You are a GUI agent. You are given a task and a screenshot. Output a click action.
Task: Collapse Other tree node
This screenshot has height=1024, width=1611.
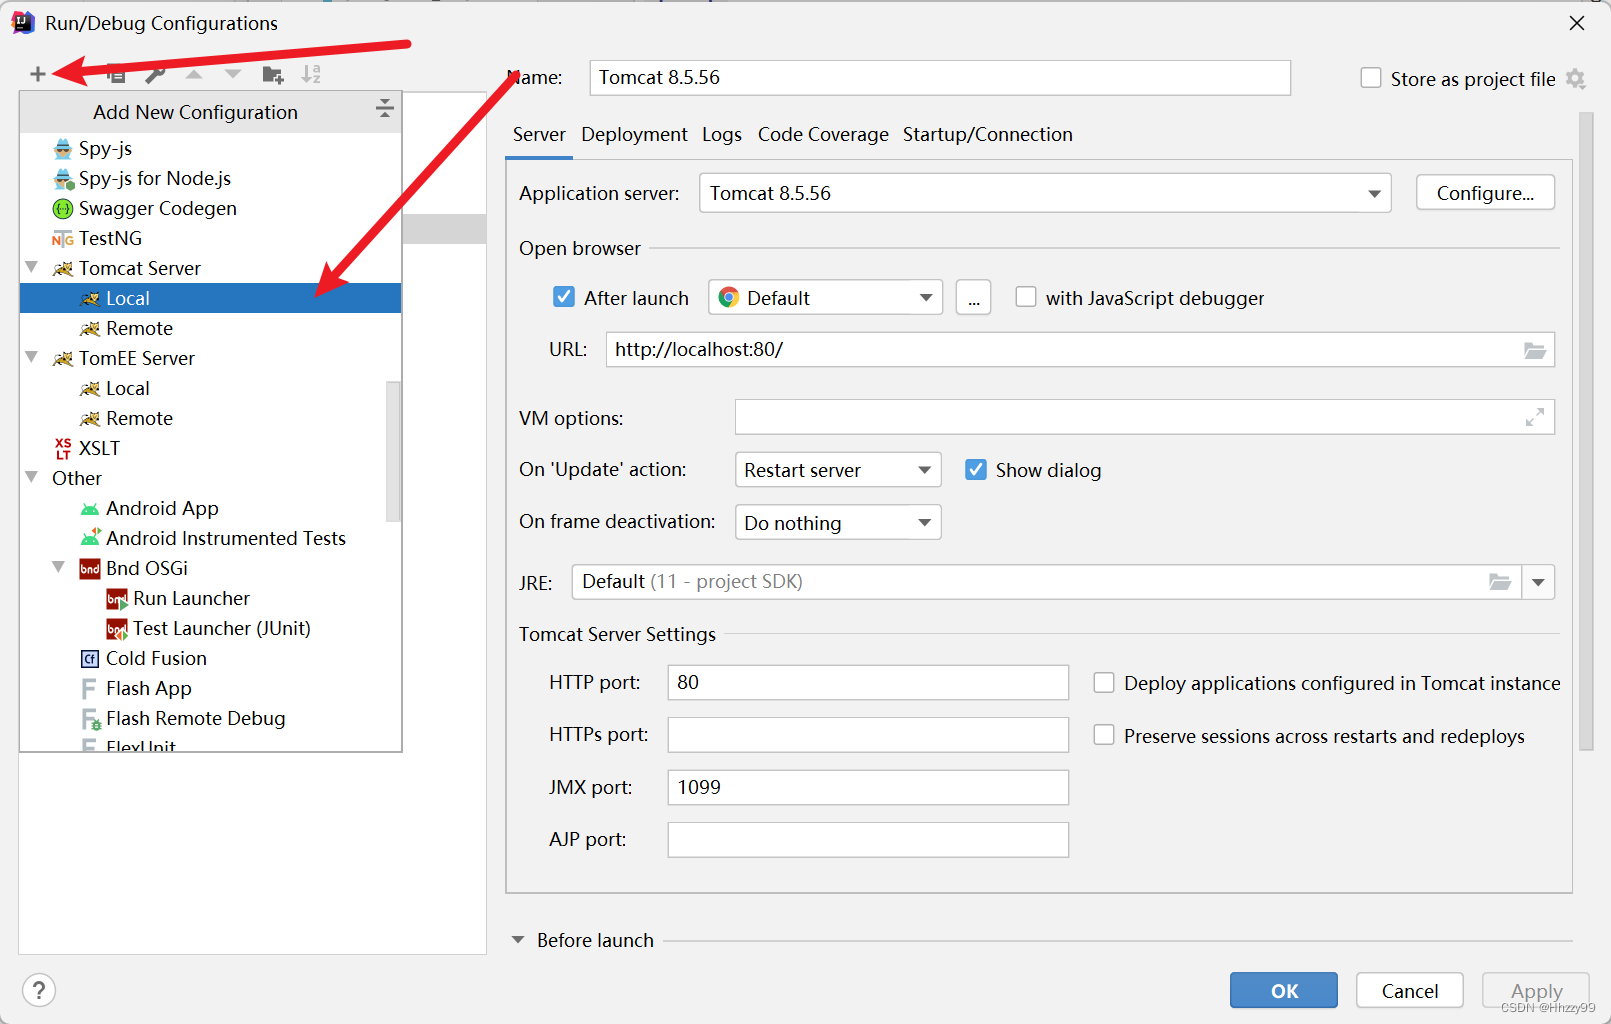point(32,477)
